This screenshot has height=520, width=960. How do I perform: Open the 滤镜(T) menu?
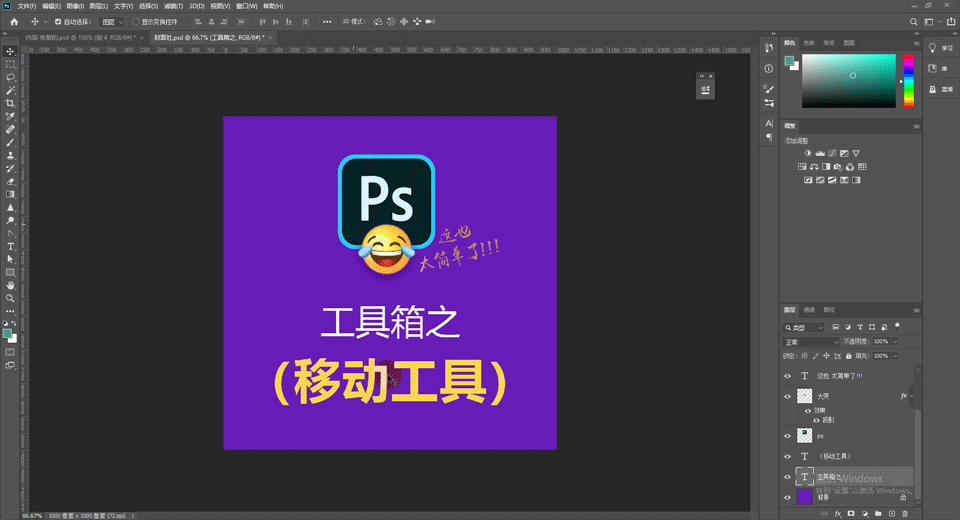point(170,6)
